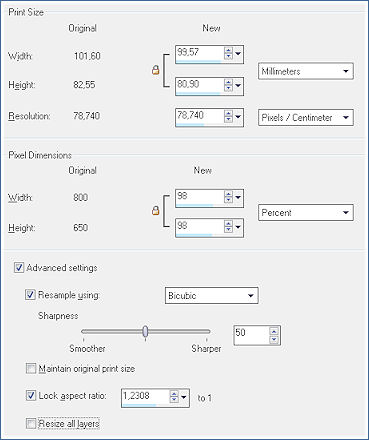
Task: Open slider popup arrow beside pixel Height field
Action: click(x=238, y=227)
